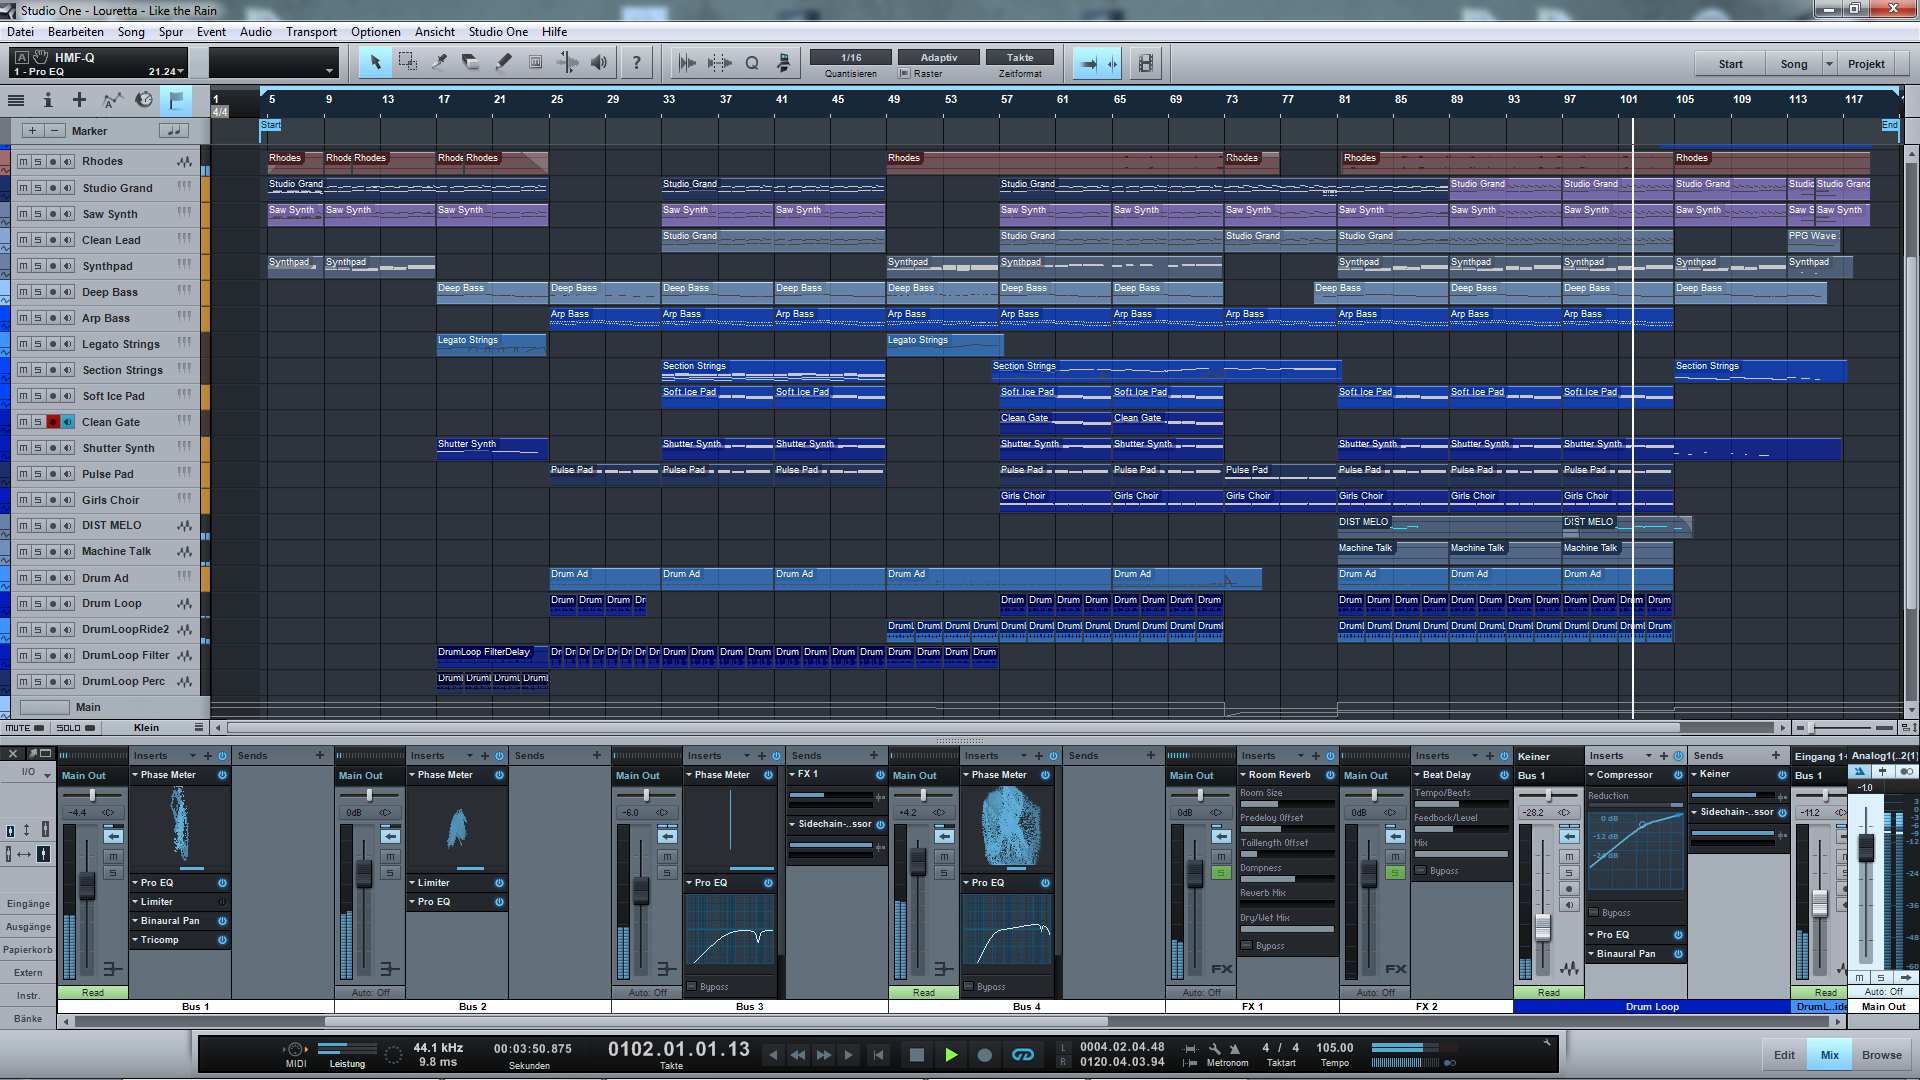The width and height of the screenshot is (1920, 1080).
Task: Click the Fast Forward transport button
Action: tap(823, 1054)
